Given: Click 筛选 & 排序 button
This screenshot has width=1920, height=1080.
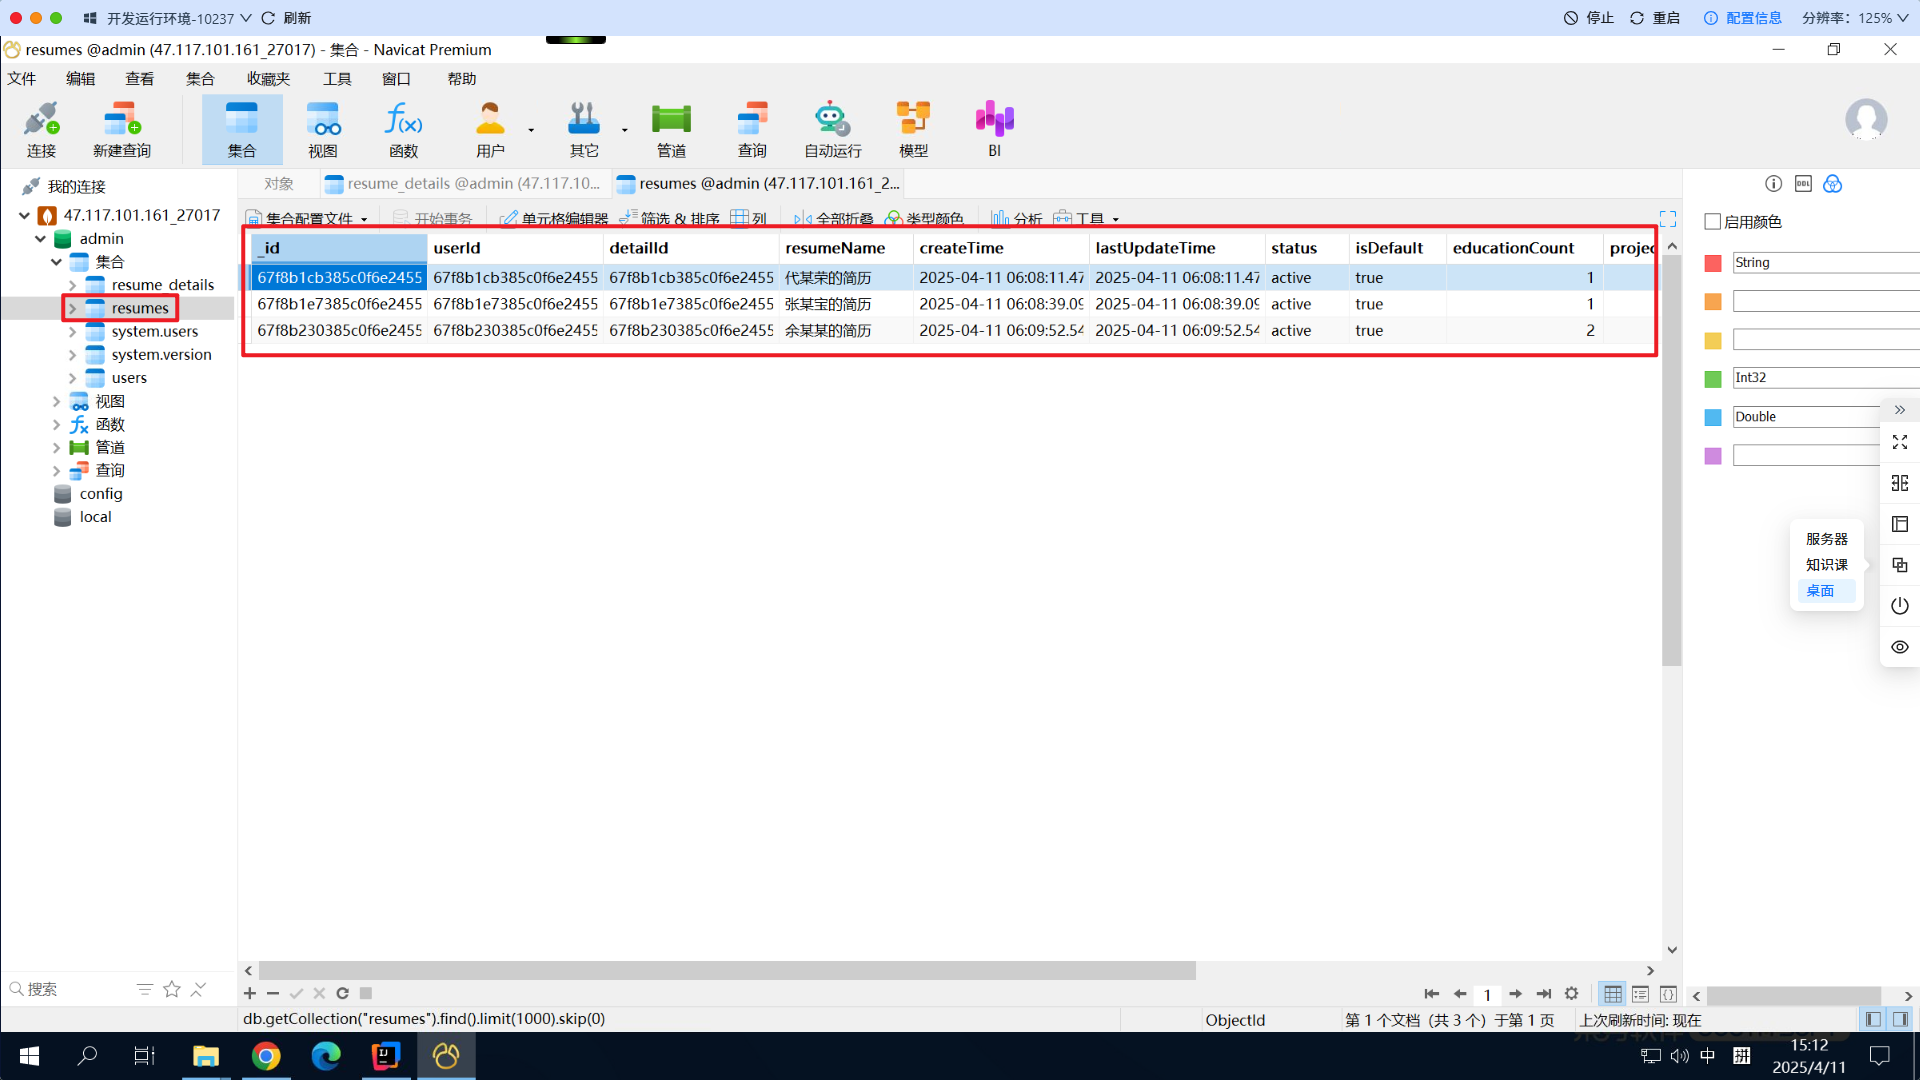Looking at the screenshot, I should 669,218.
